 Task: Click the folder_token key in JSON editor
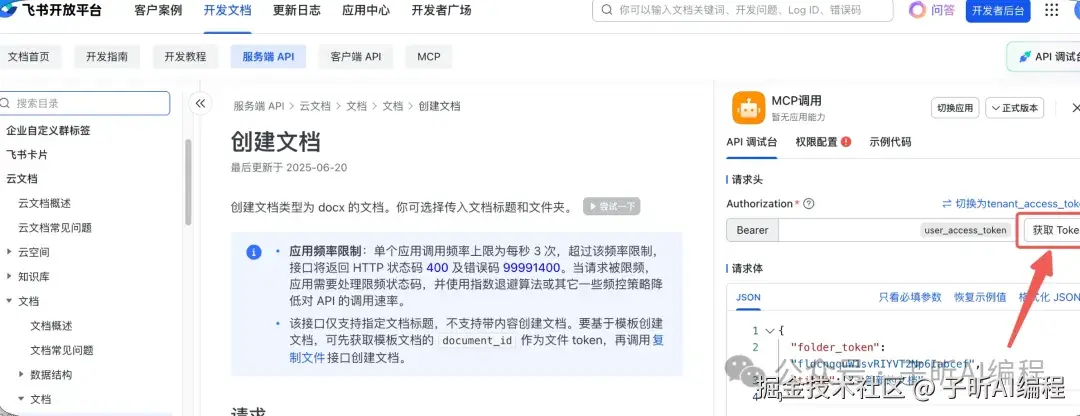[x=836, y=347]
